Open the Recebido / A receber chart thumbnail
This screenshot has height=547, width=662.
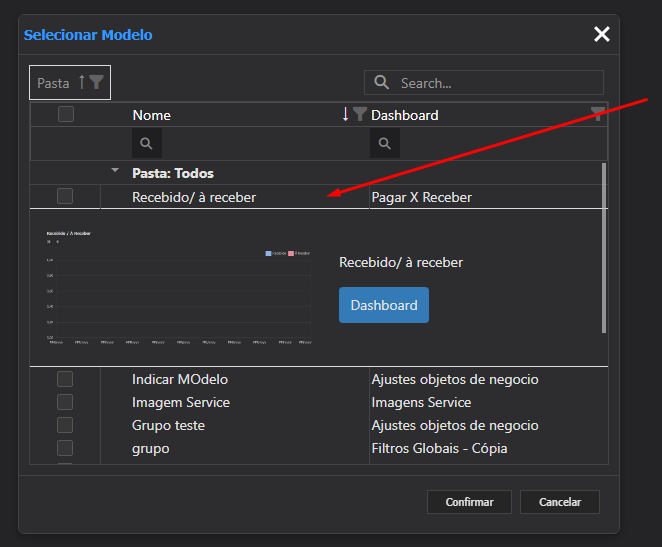tap(179, 287)
